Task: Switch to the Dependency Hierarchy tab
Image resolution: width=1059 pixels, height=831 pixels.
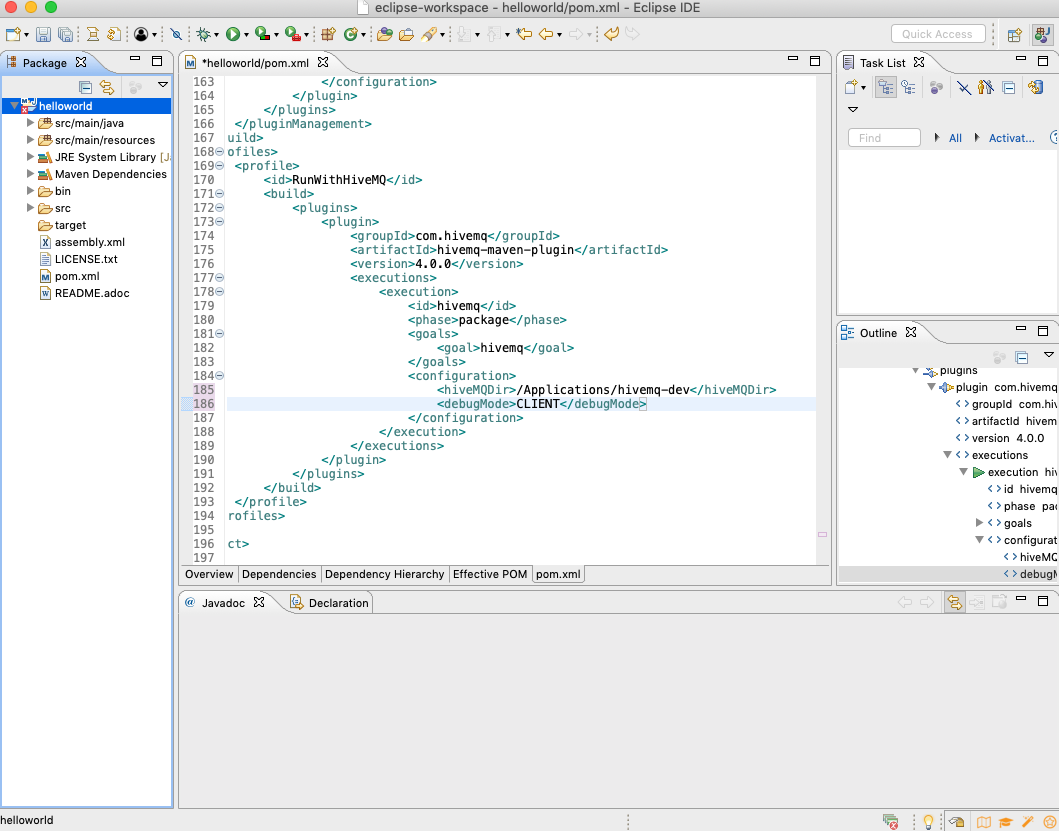Action: tap(384, 574)
